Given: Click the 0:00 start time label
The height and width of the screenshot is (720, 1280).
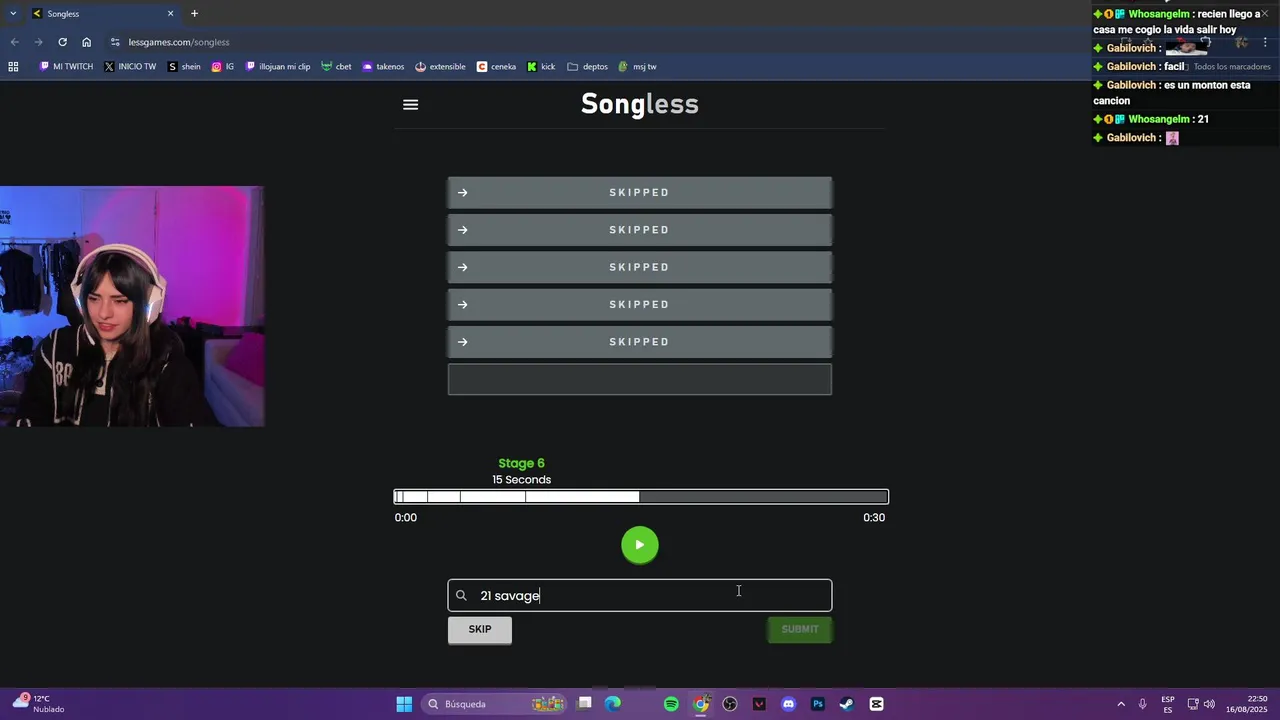Looking at the screenshot, I should [405, 517].
